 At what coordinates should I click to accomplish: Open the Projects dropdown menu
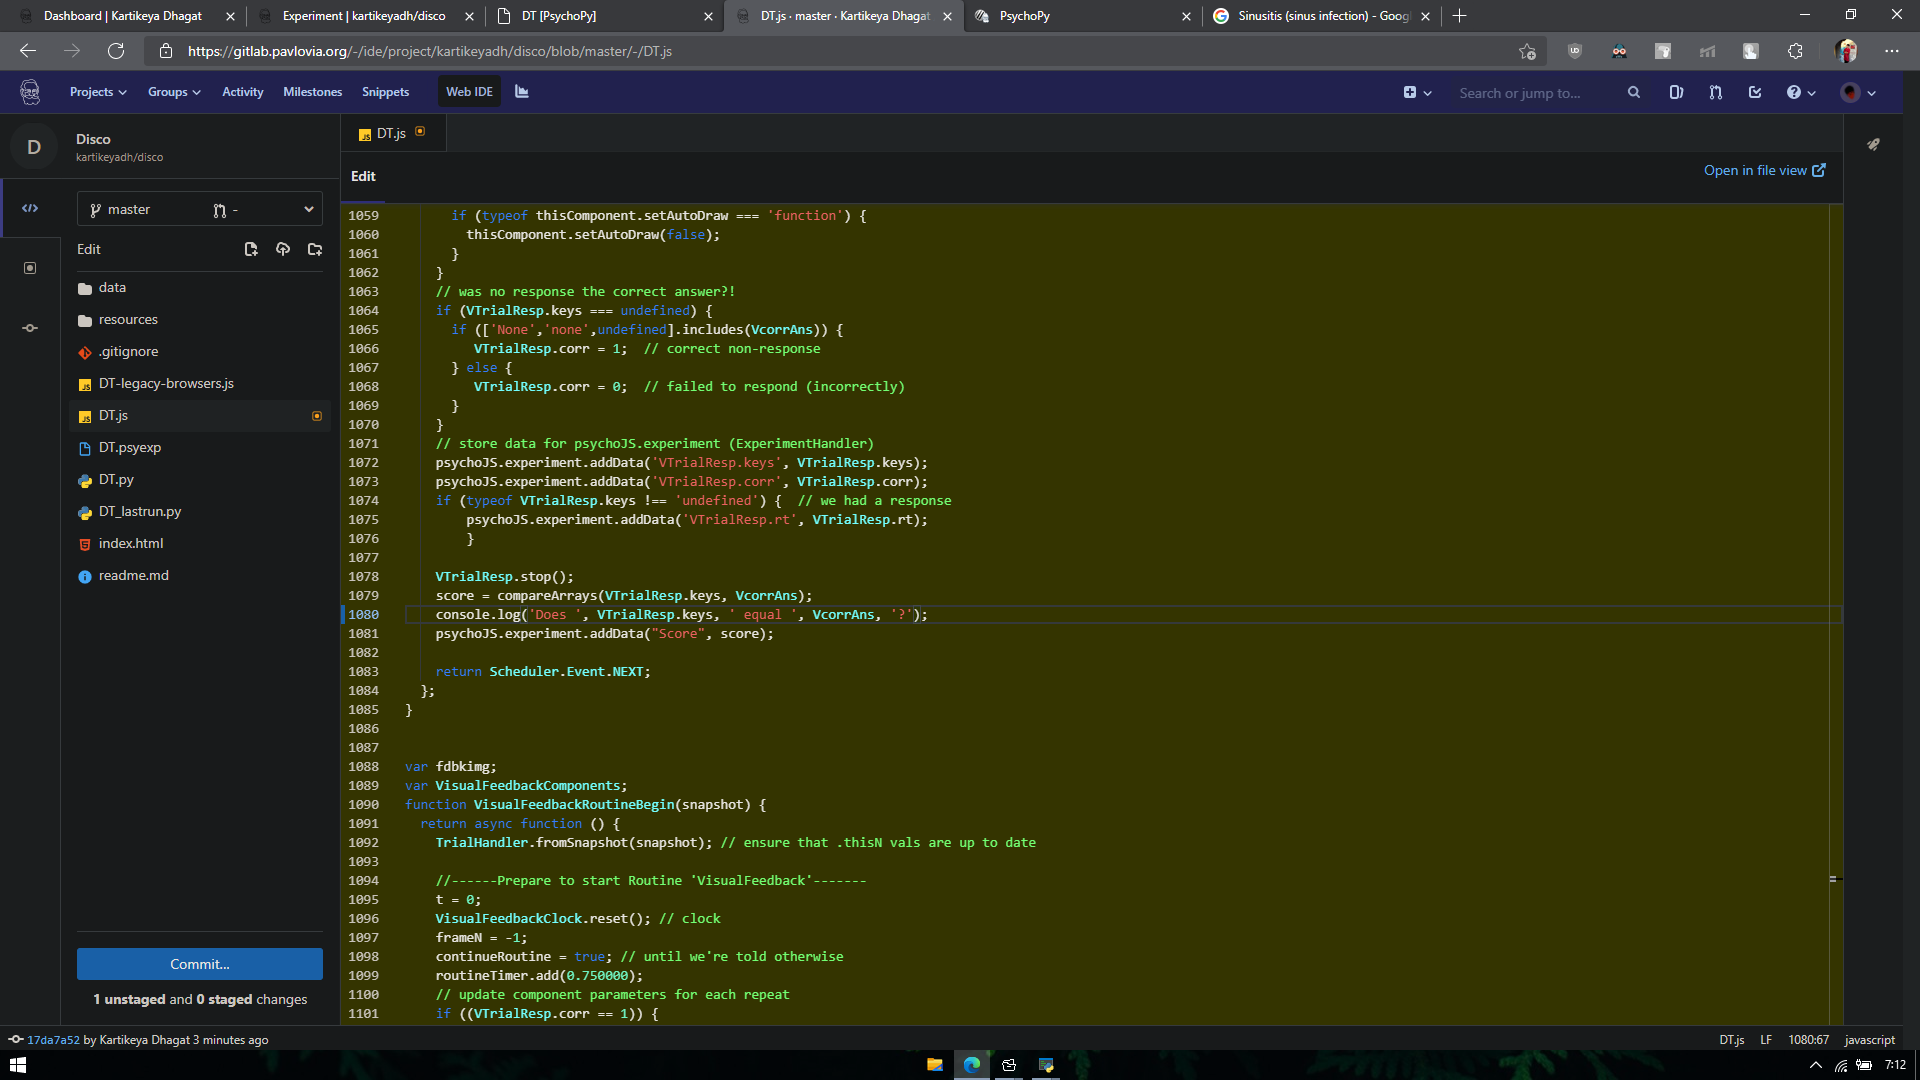click(98, 92)
